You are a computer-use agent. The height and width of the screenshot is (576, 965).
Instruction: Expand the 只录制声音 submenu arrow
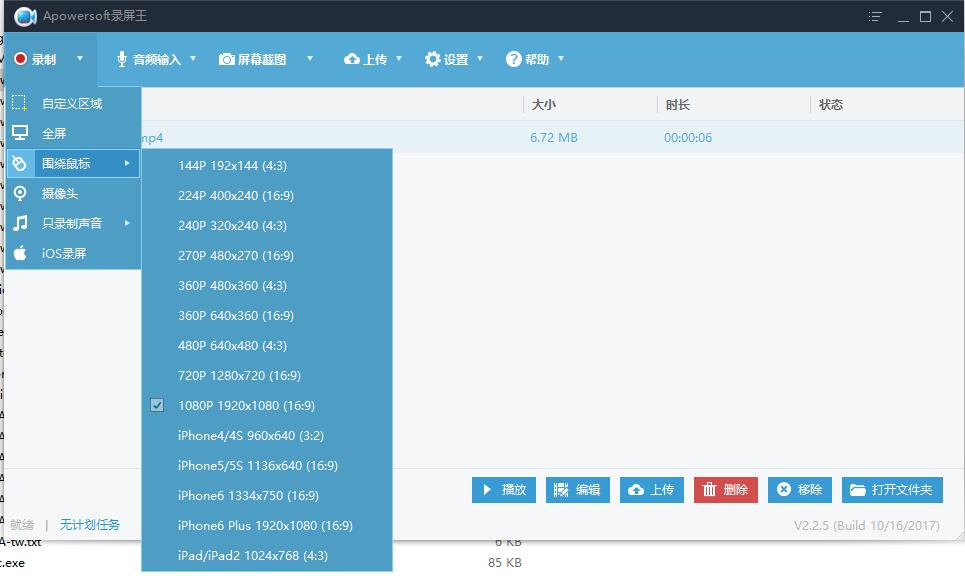pos(127,223)
